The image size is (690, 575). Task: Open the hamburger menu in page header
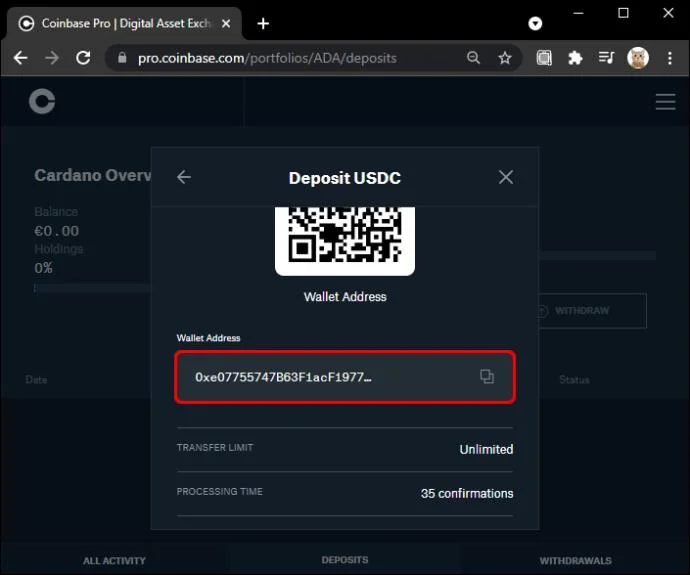[x=665, y=102]
